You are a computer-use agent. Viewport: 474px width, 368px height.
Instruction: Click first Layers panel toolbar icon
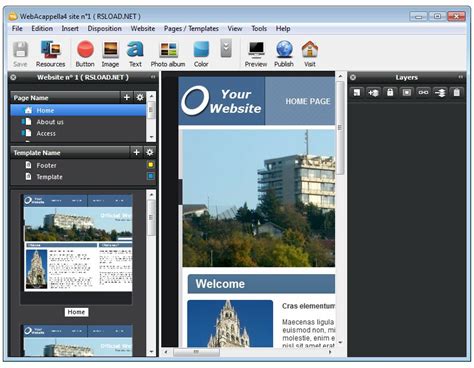357,92
